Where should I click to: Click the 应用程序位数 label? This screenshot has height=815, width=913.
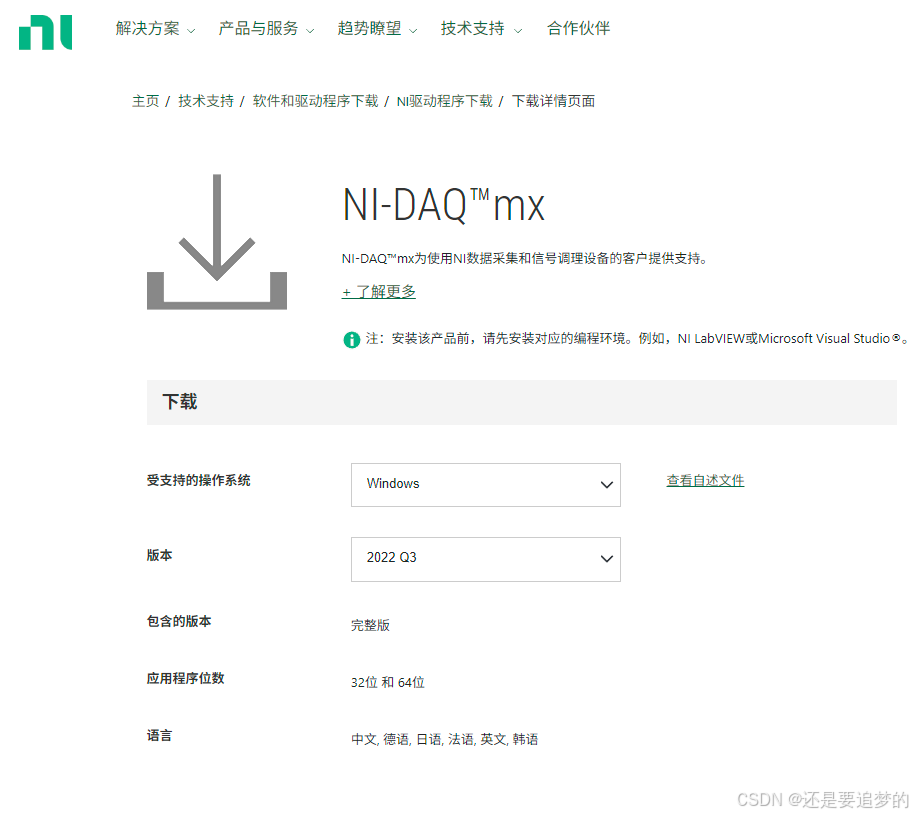[x=185, y=678]
